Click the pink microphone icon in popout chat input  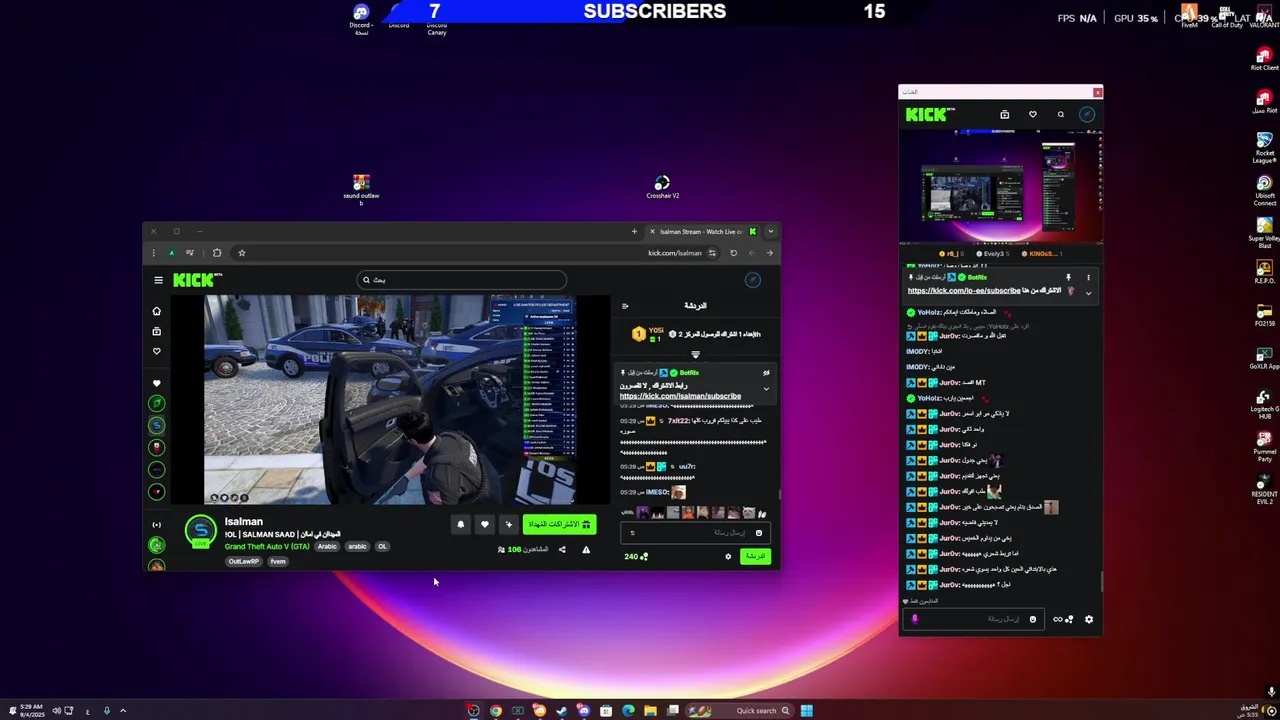(914, 619)
